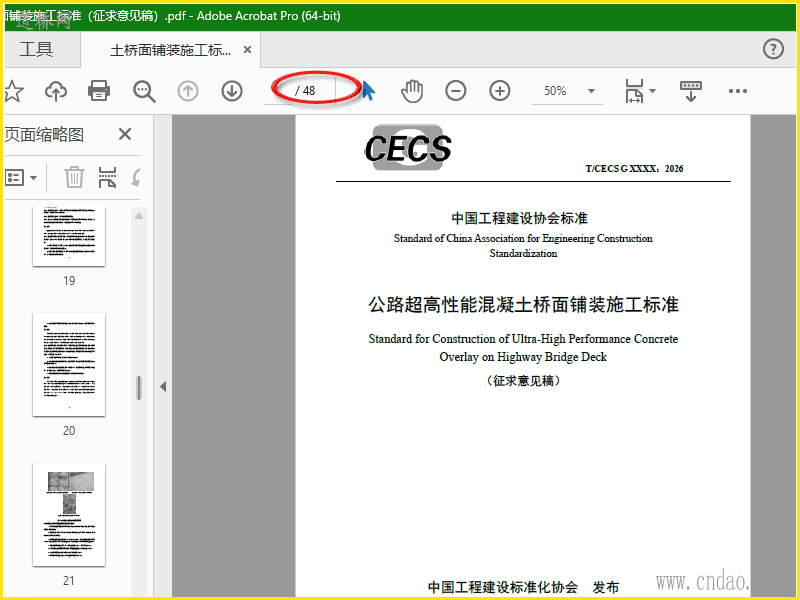Switch to the 工具 tab
The width and height of the screenshot is (800, 600).
pyautogui.click(x=36, y=49)
